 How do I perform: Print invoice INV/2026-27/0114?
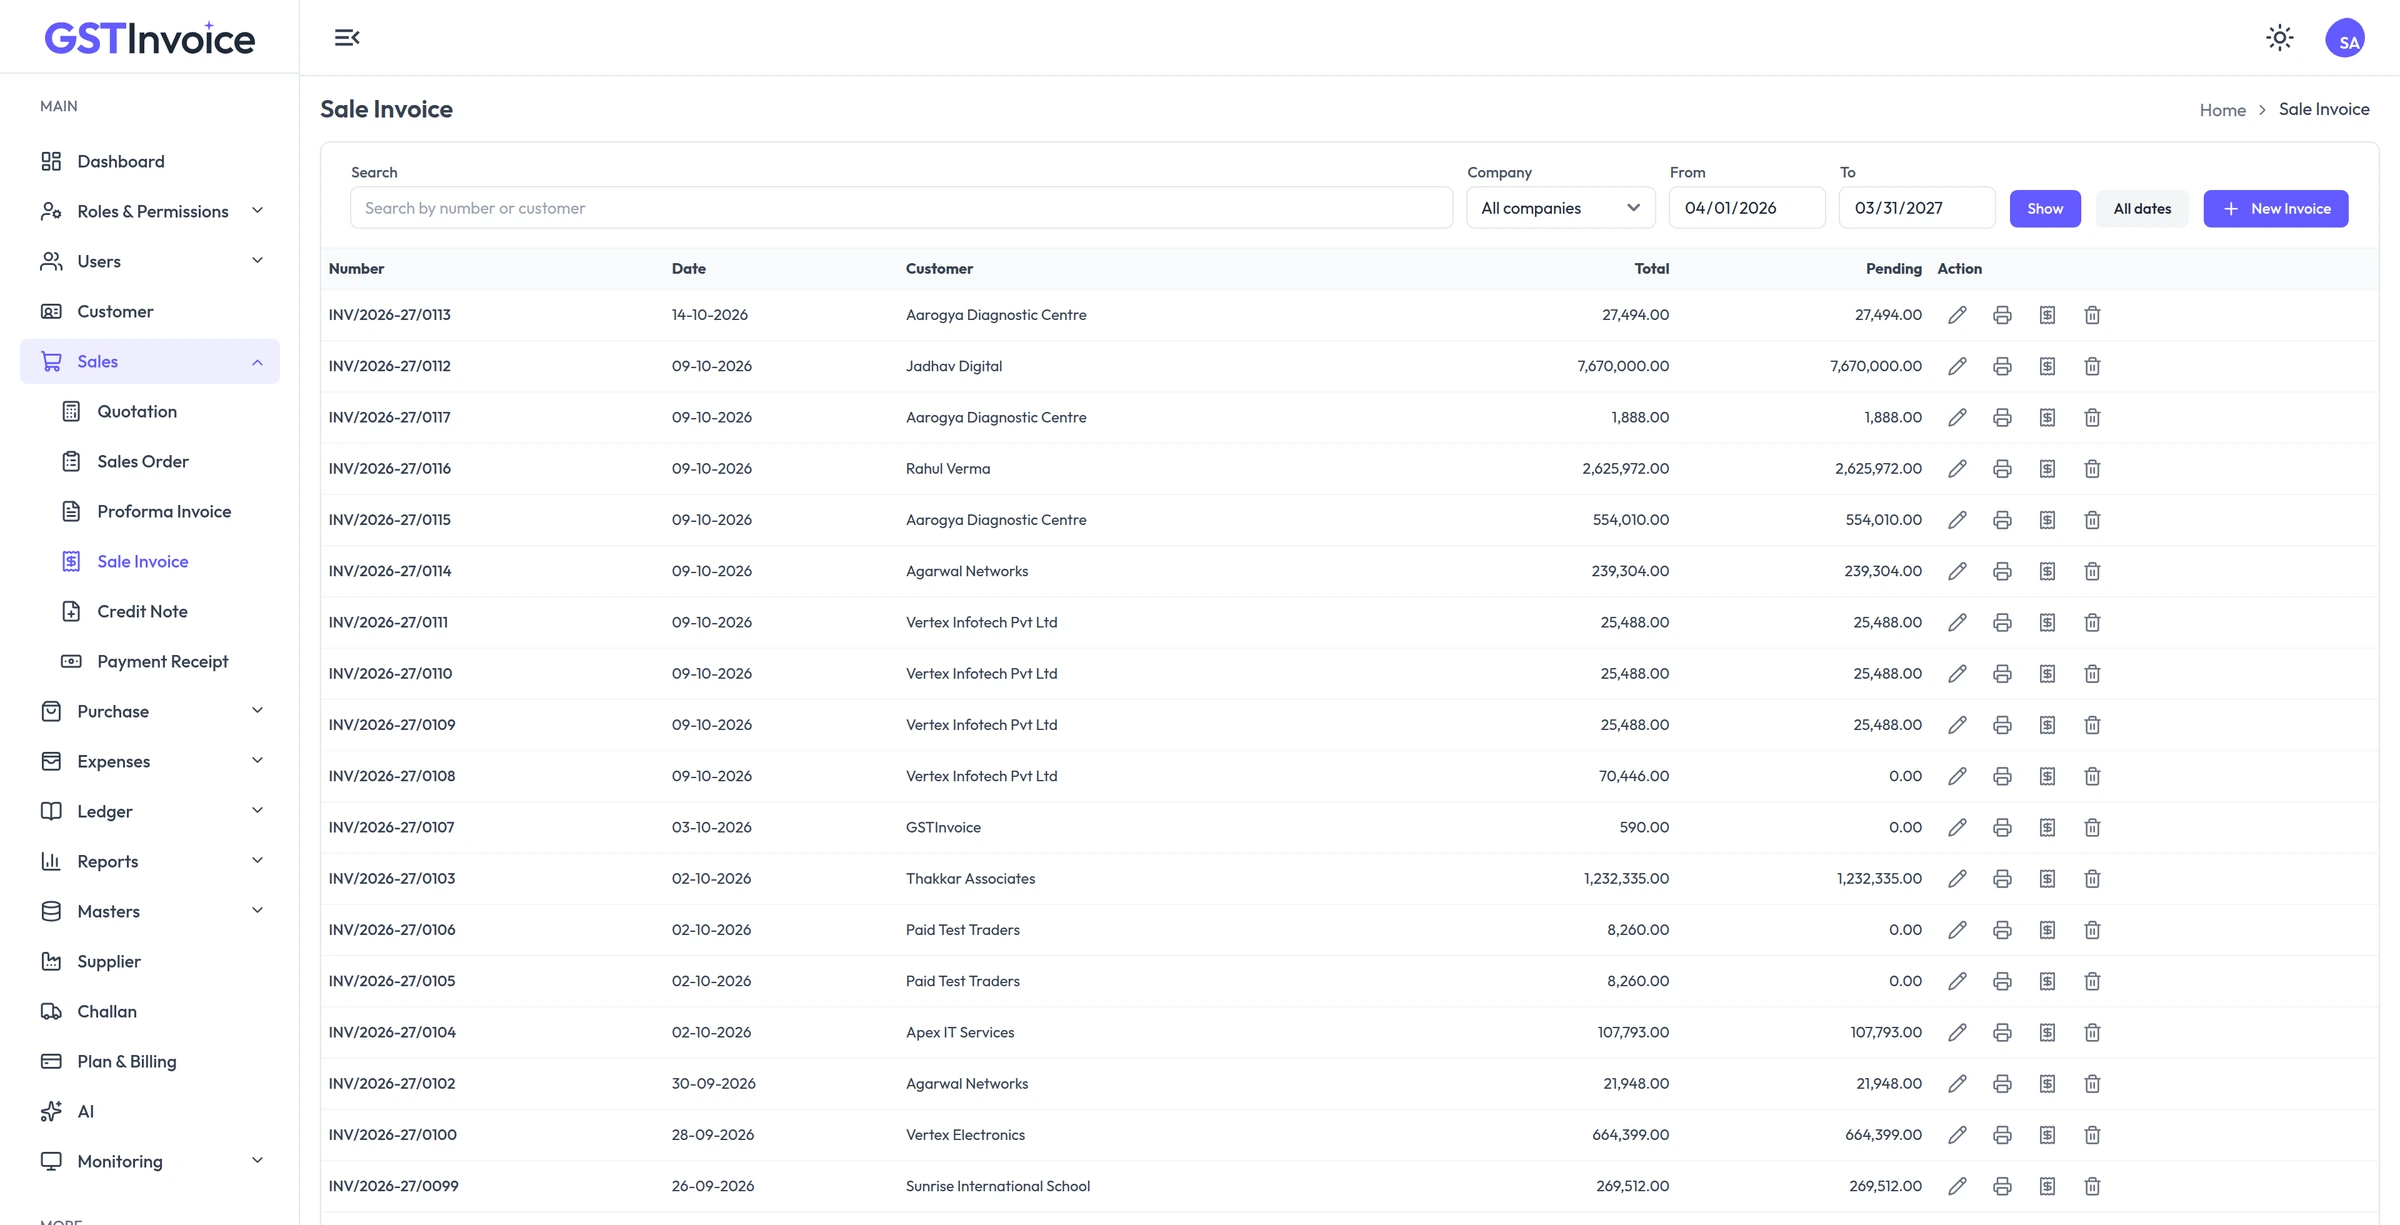tap(2002, 571)
